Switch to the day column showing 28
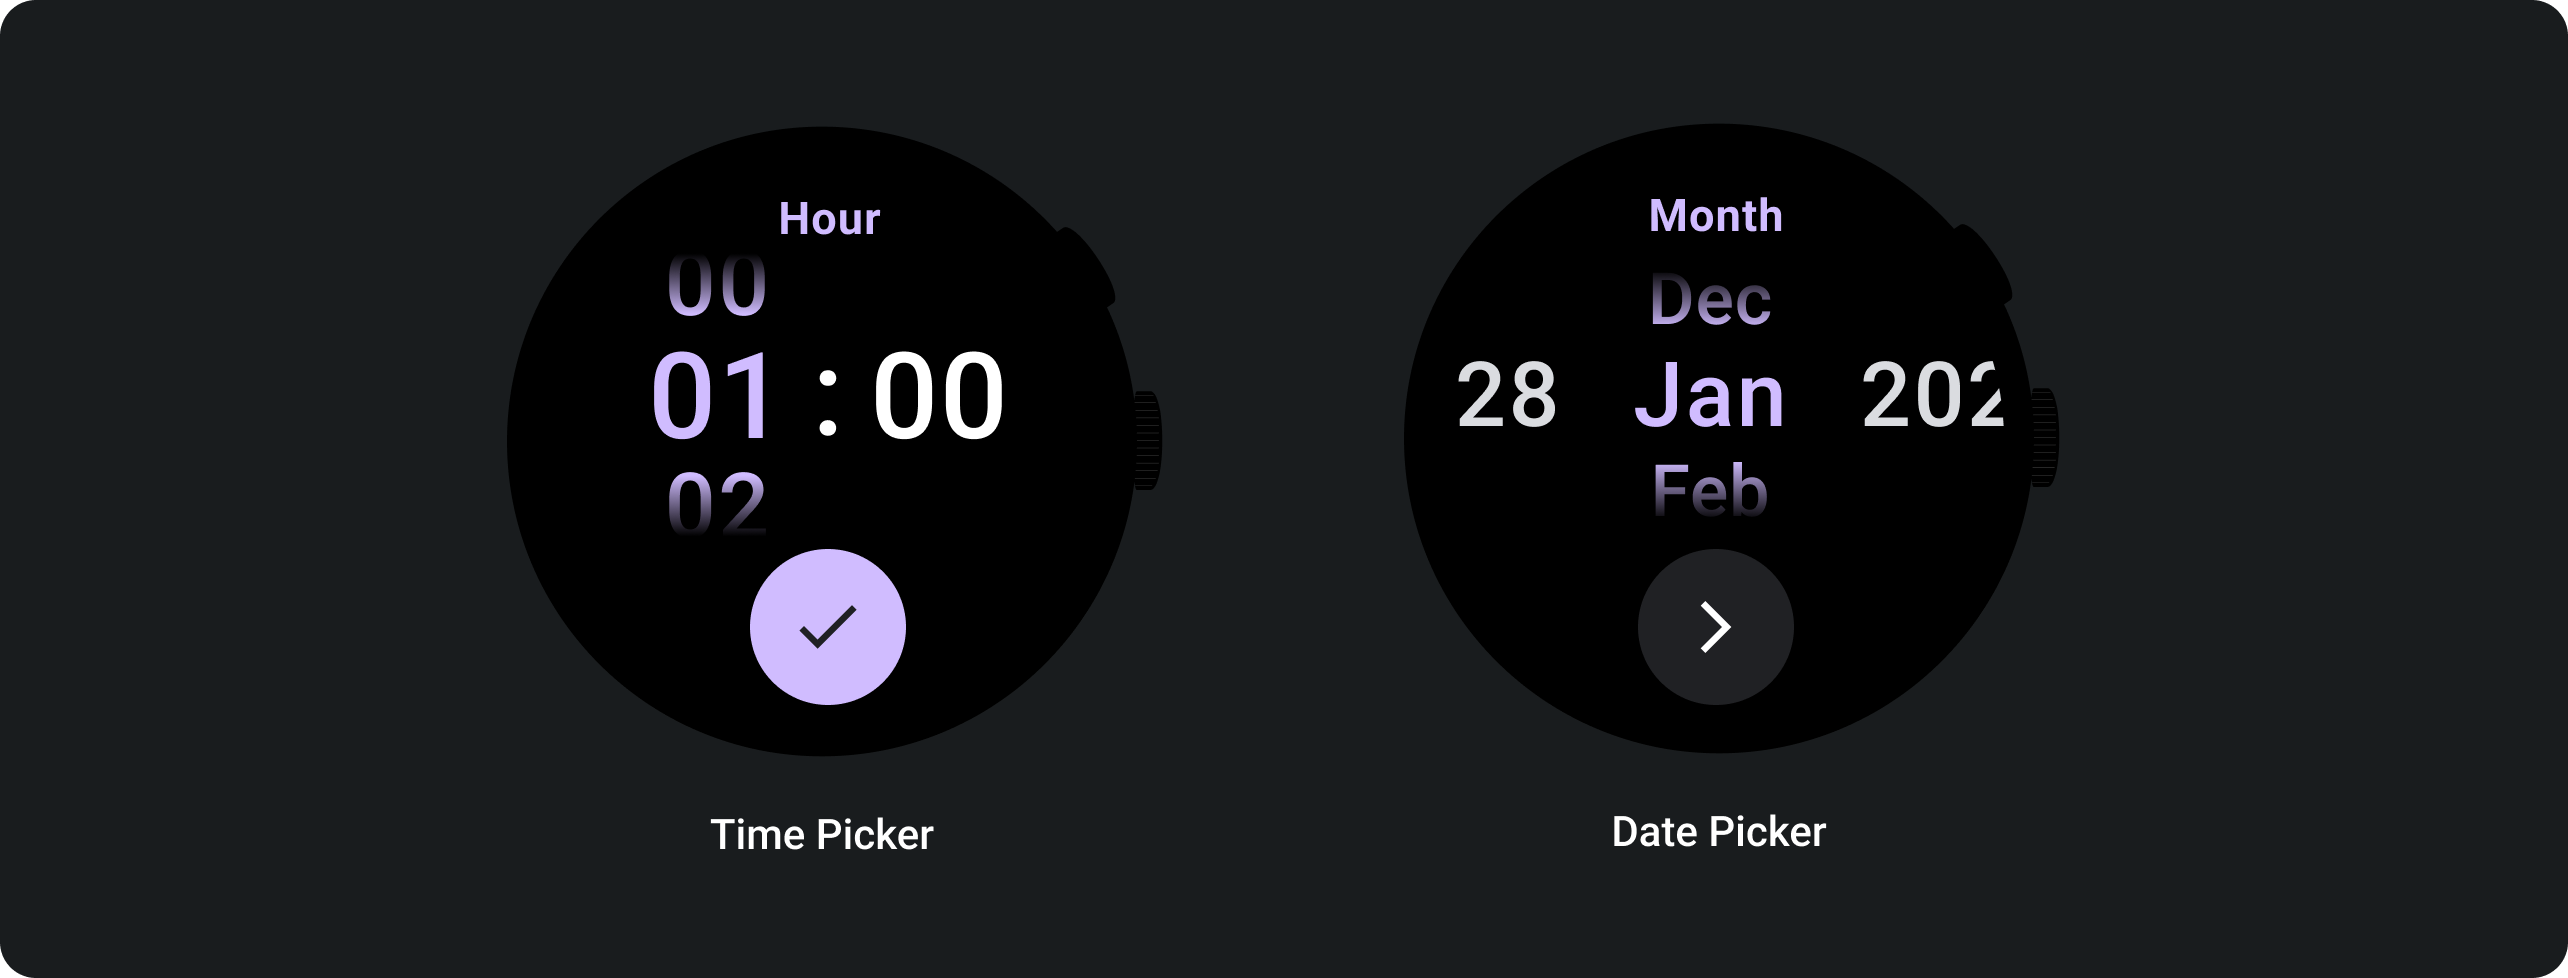The height and width of the screenshot is (978, 2568). pos(1506,396)
